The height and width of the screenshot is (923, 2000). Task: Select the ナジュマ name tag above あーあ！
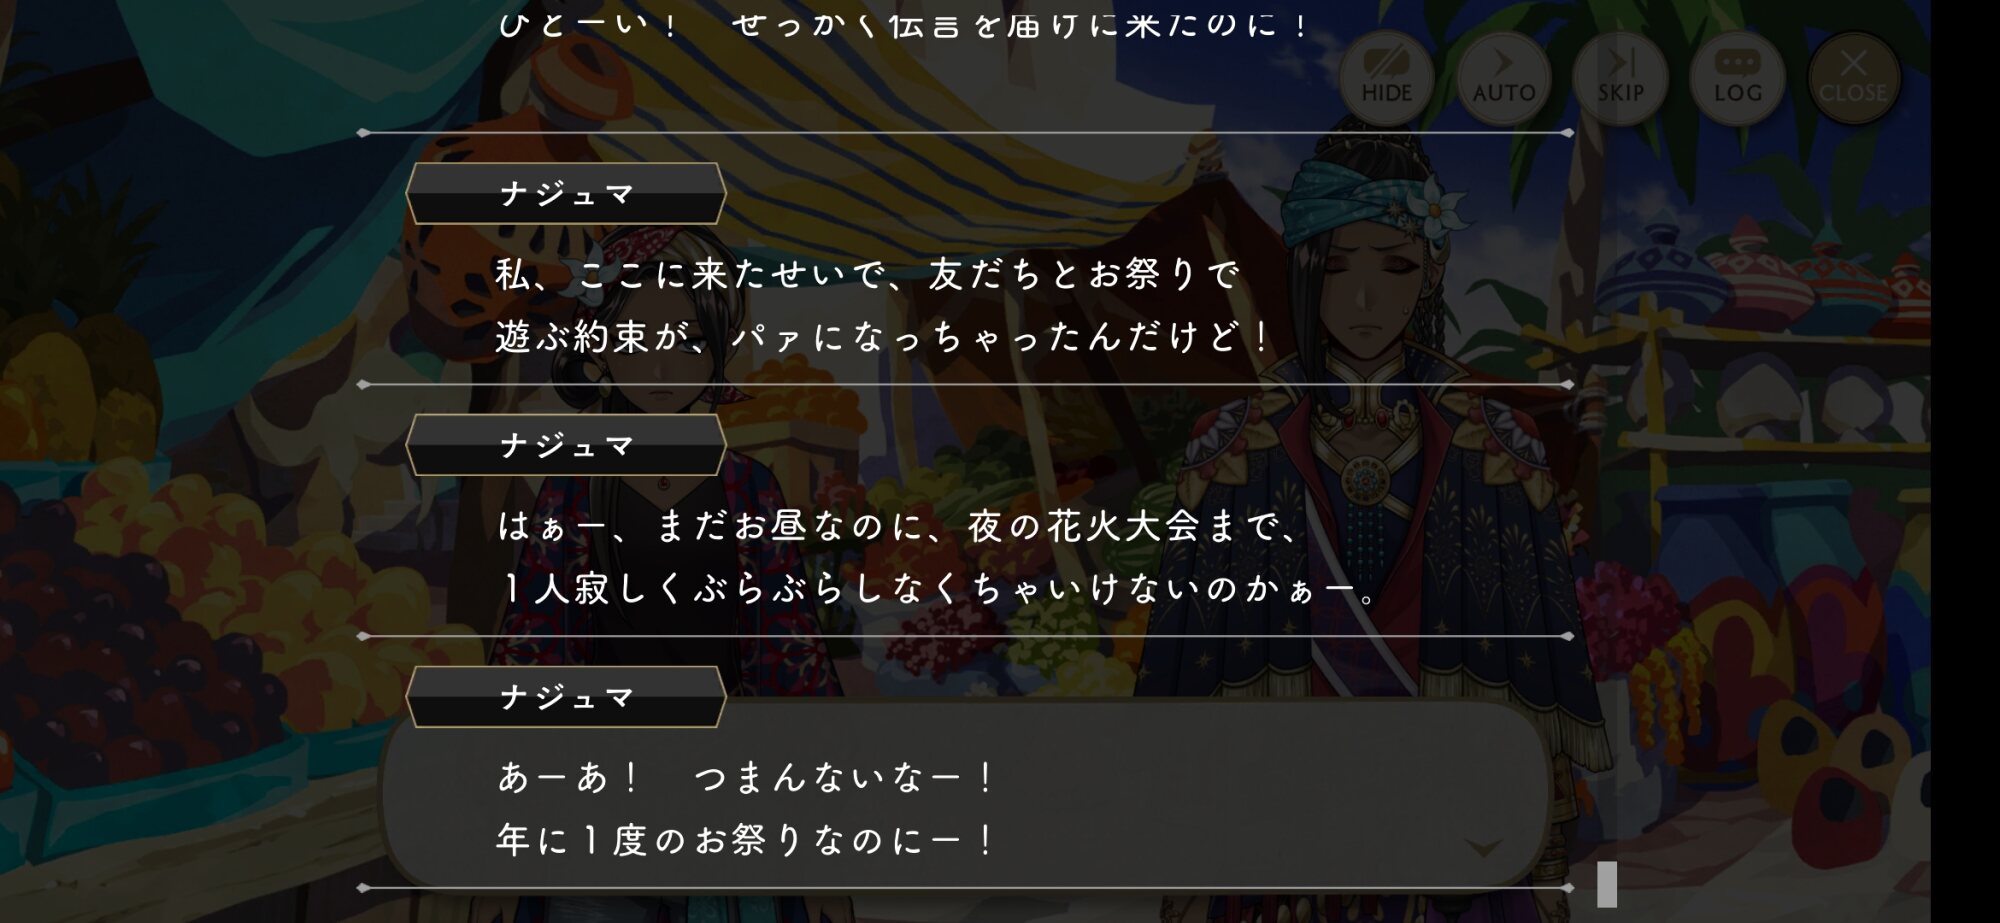566,697
